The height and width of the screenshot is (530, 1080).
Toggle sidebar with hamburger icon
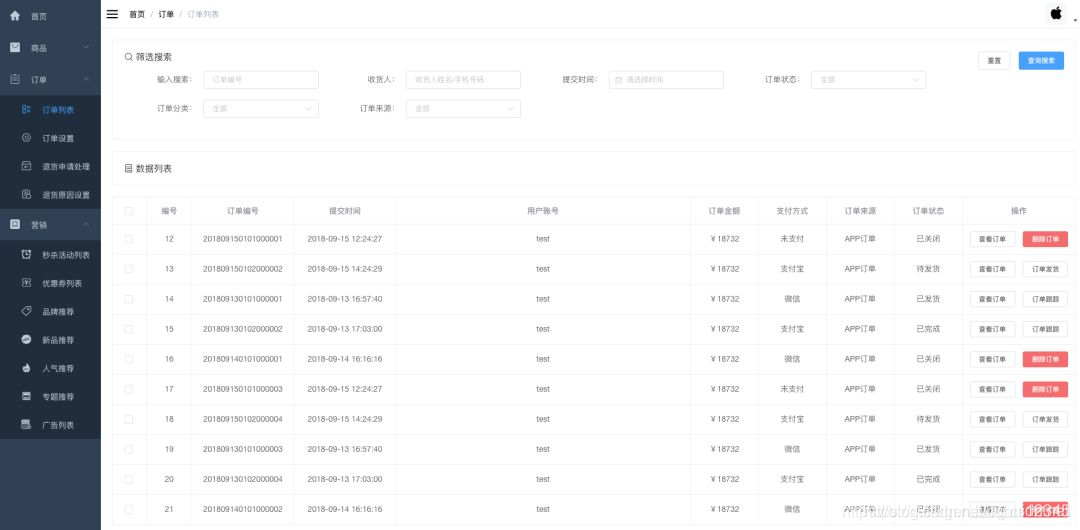[x=112, y=14]
